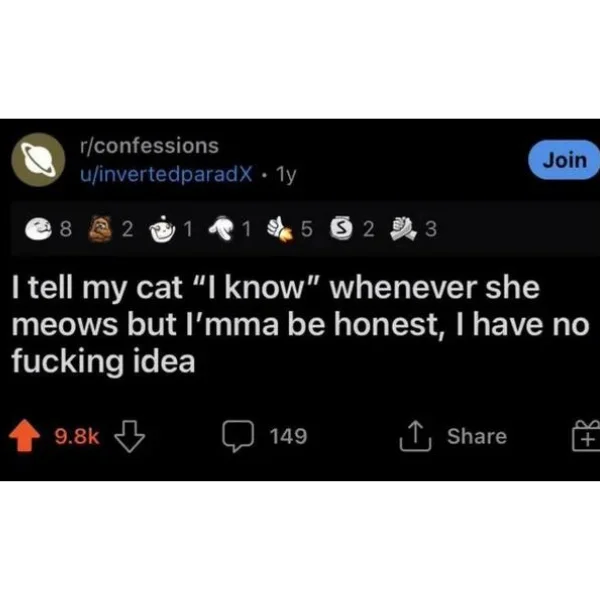Open the 149 comments count

[x=288, y=436]
